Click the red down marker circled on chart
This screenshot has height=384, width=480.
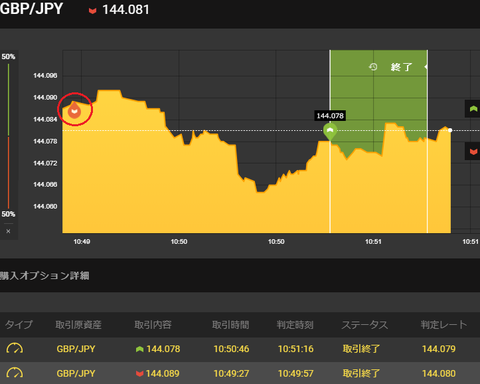pos(74,111)
